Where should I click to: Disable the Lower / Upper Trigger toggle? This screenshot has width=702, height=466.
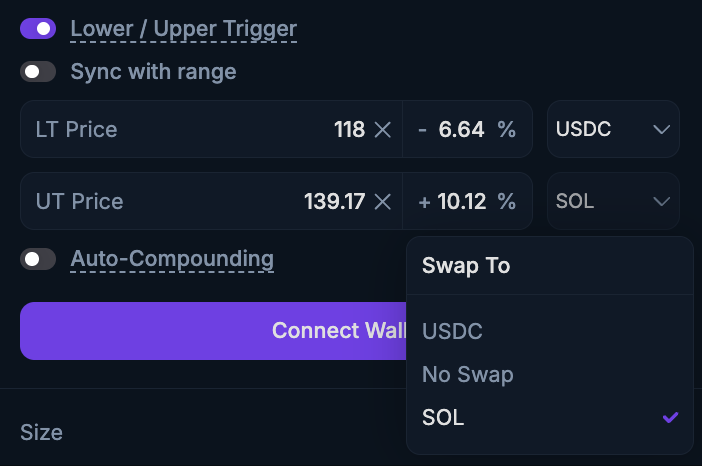tap(38, 29)
